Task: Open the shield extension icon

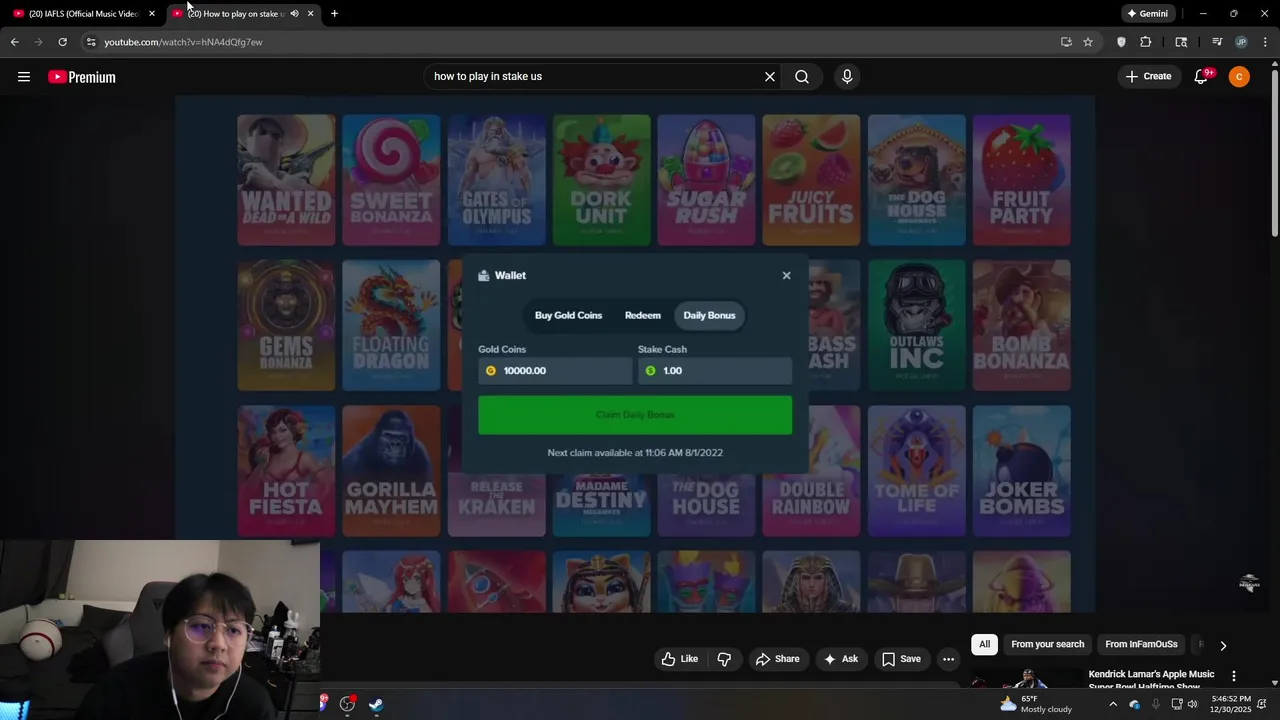Action: coord(1121,42)
